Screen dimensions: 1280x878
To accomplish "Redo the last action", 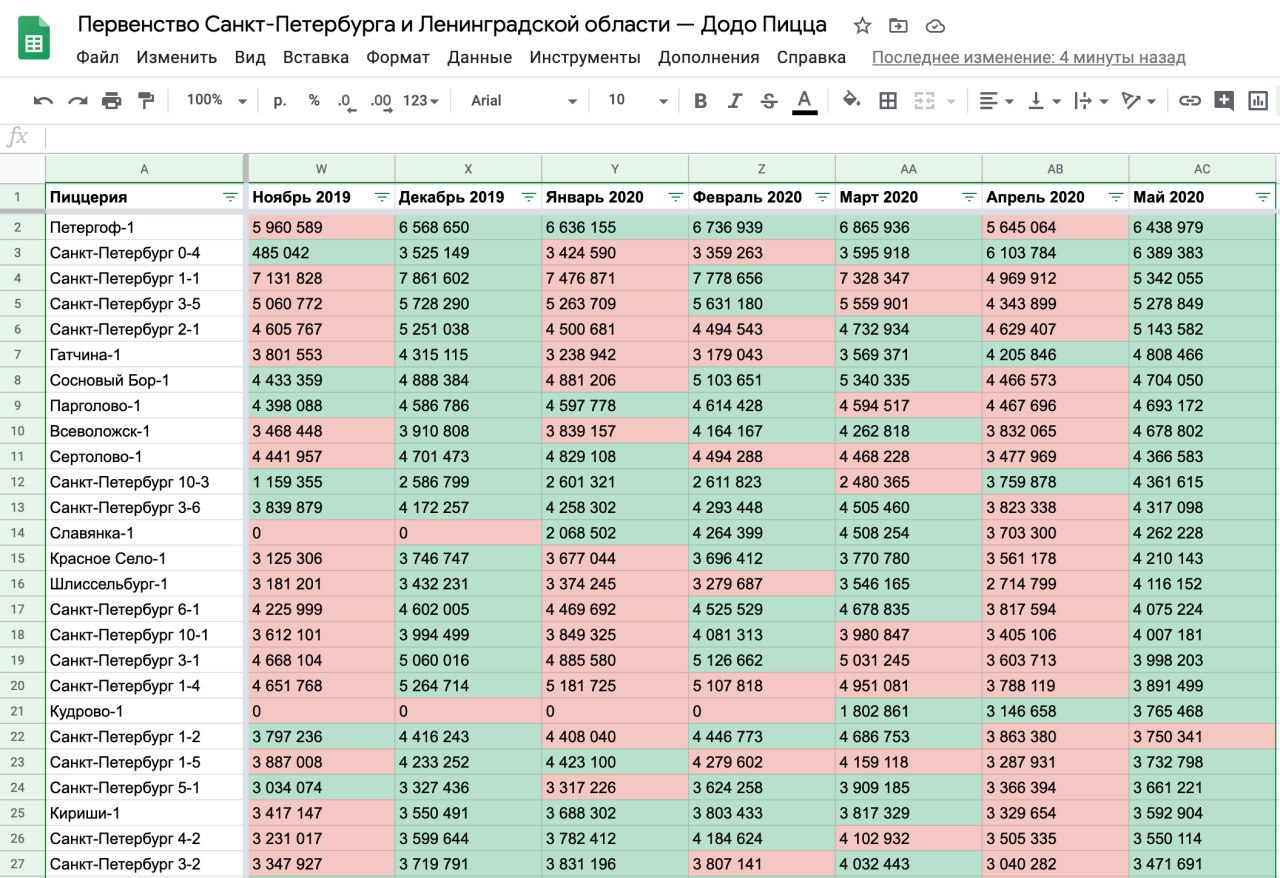I will pos(77,100).
